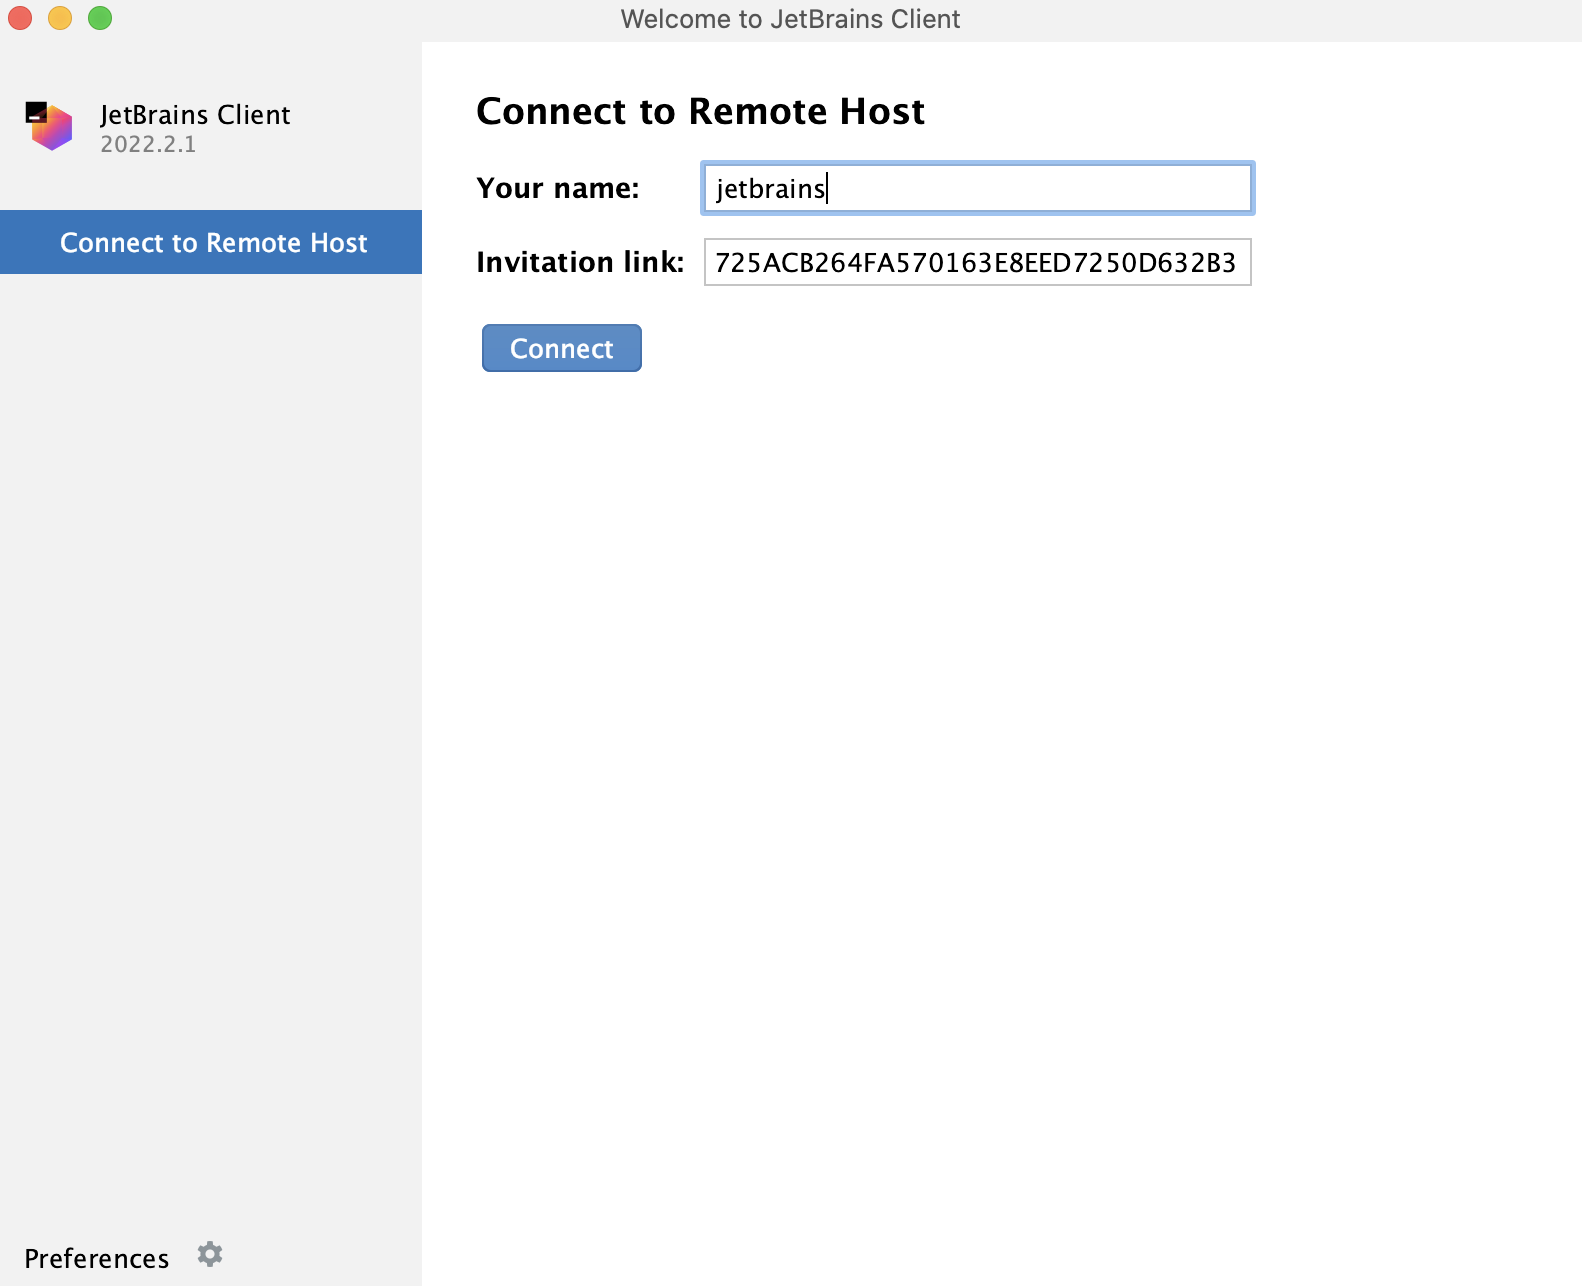Click the "Invitation link:" label

pyautogui.click(x=580, y=262)
